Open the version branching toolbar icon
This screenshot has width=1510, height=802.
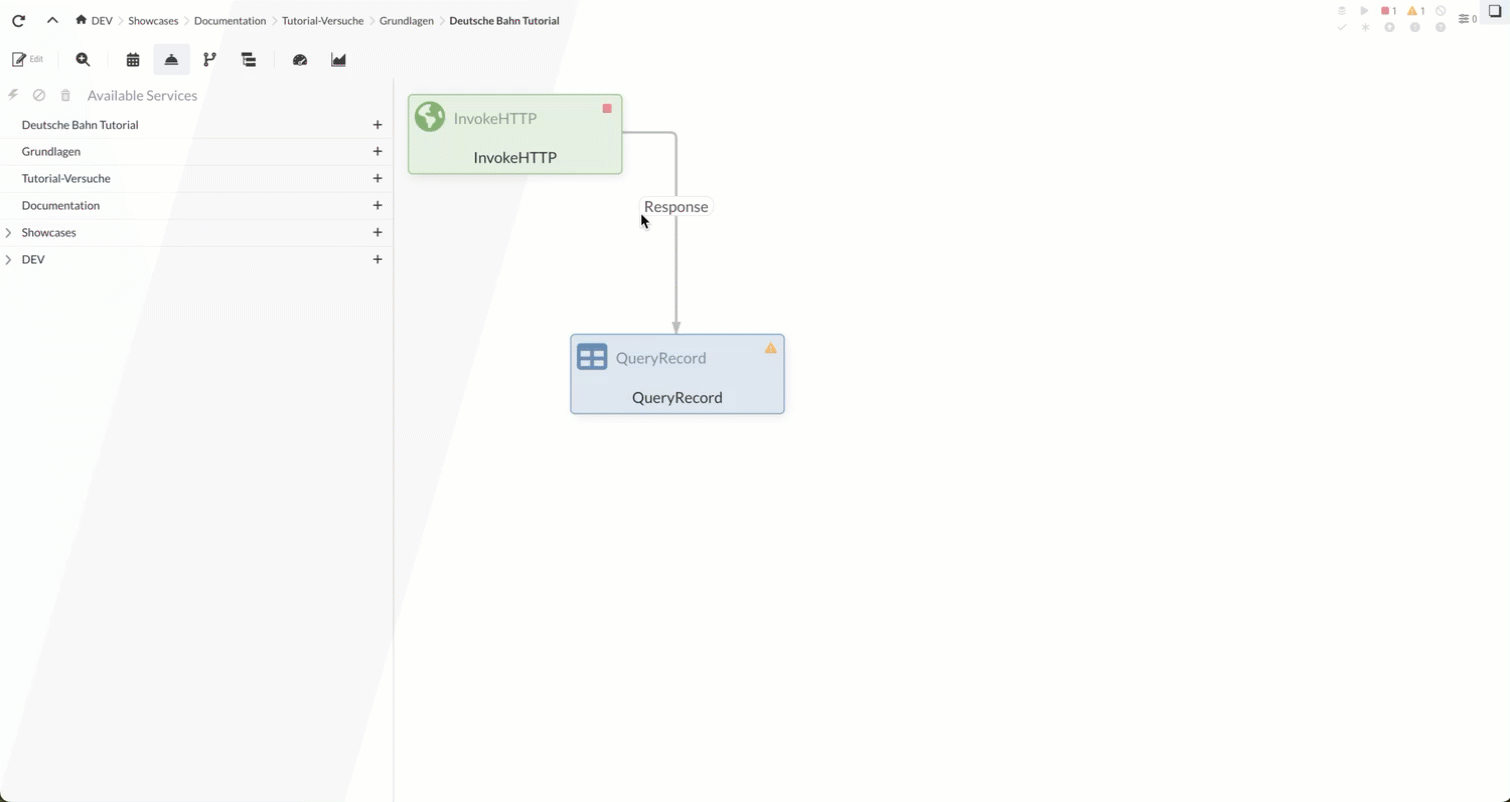(210, 59)
